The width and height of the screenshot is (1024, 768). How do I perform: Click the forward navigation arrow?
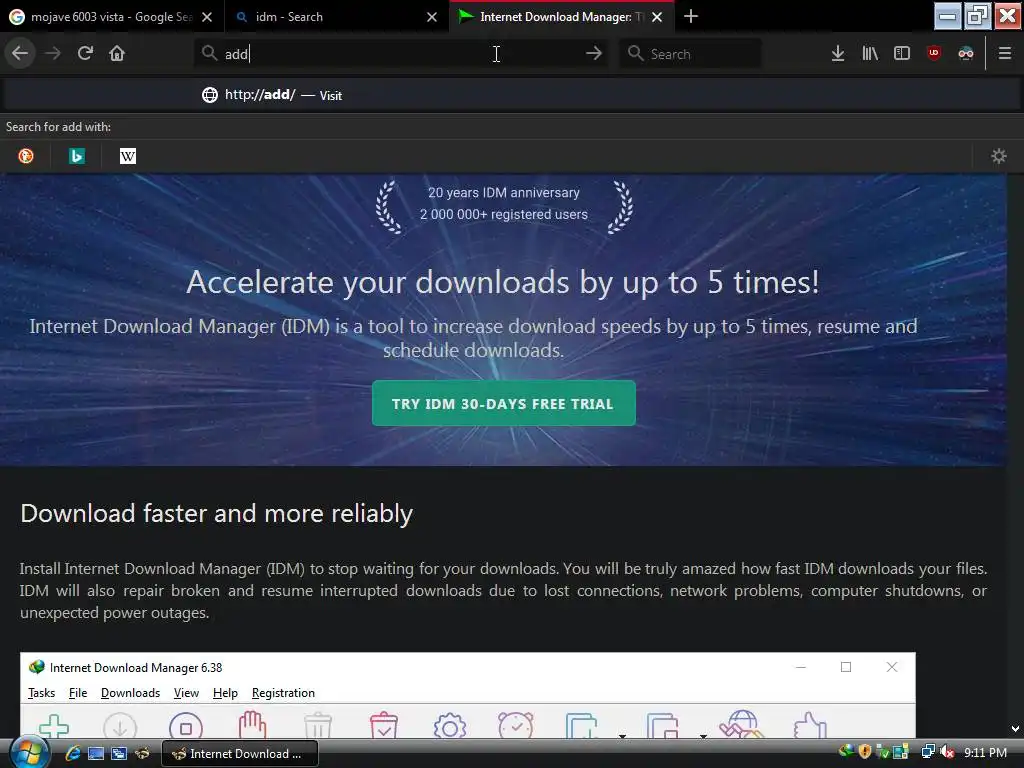(x=53, y=54)
